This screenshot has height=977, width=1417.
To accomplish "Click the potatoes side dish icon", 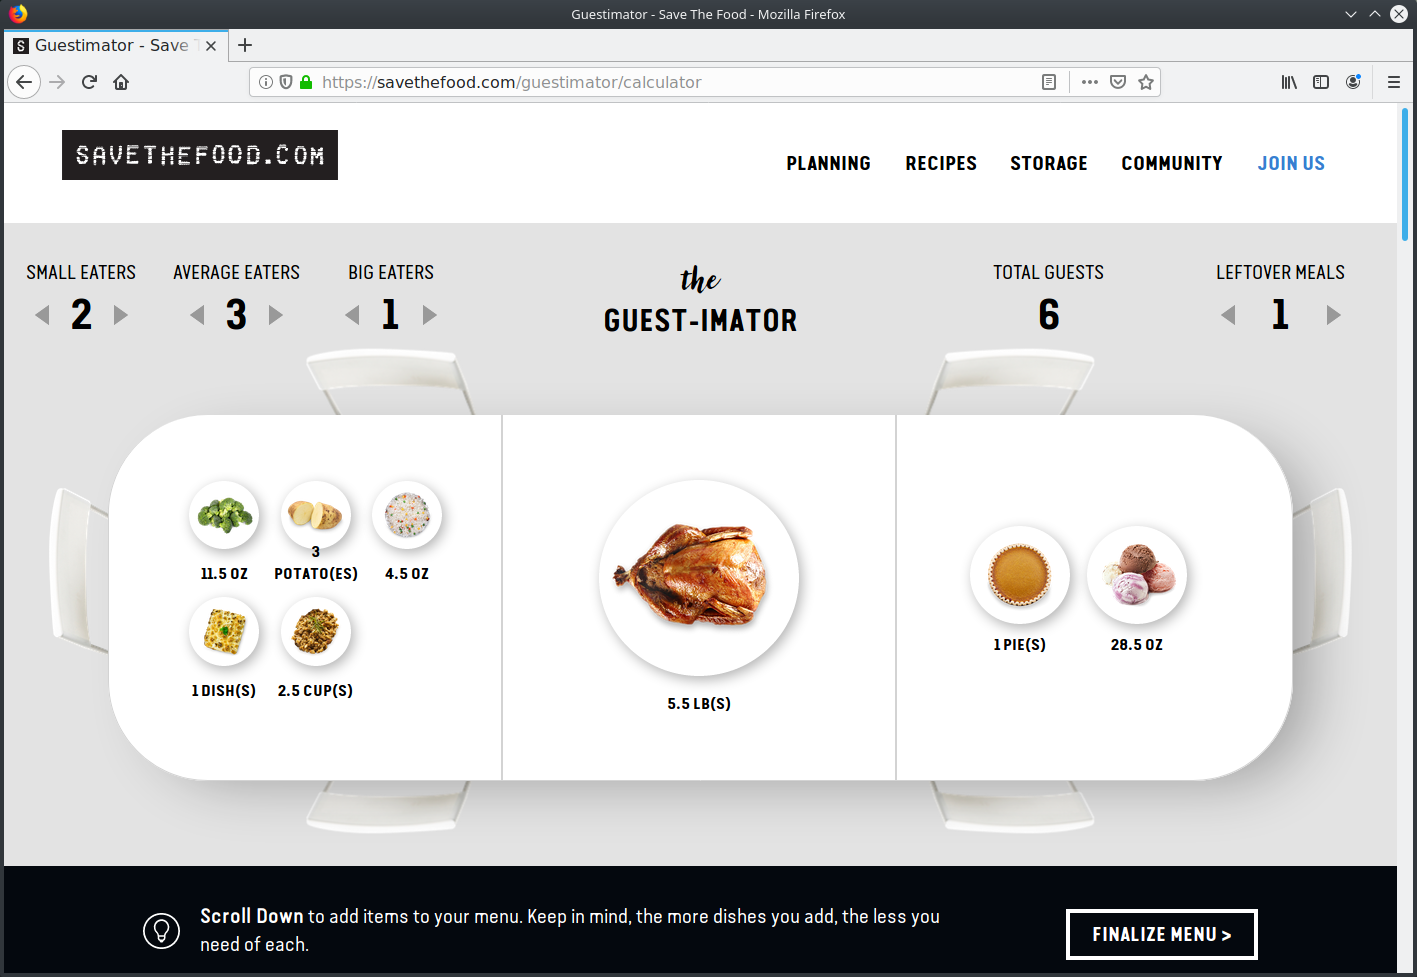I will [x=315, y=516].
